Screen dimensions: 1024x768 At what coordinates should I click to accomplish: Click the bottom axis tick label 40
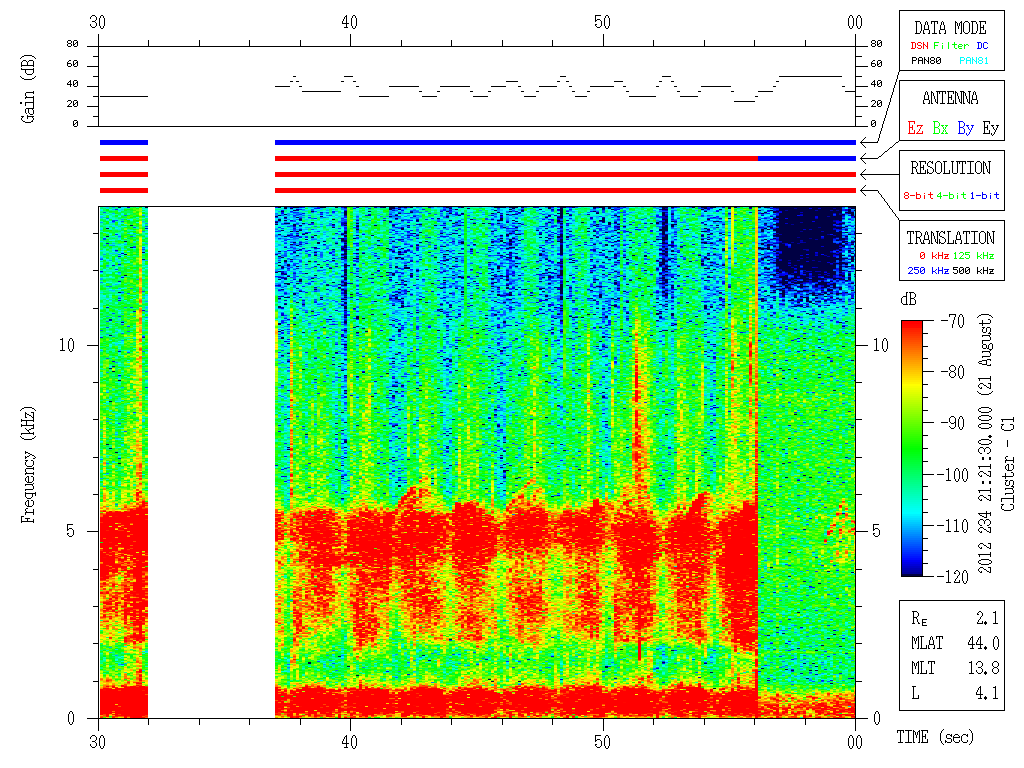(x=349, y=742)
